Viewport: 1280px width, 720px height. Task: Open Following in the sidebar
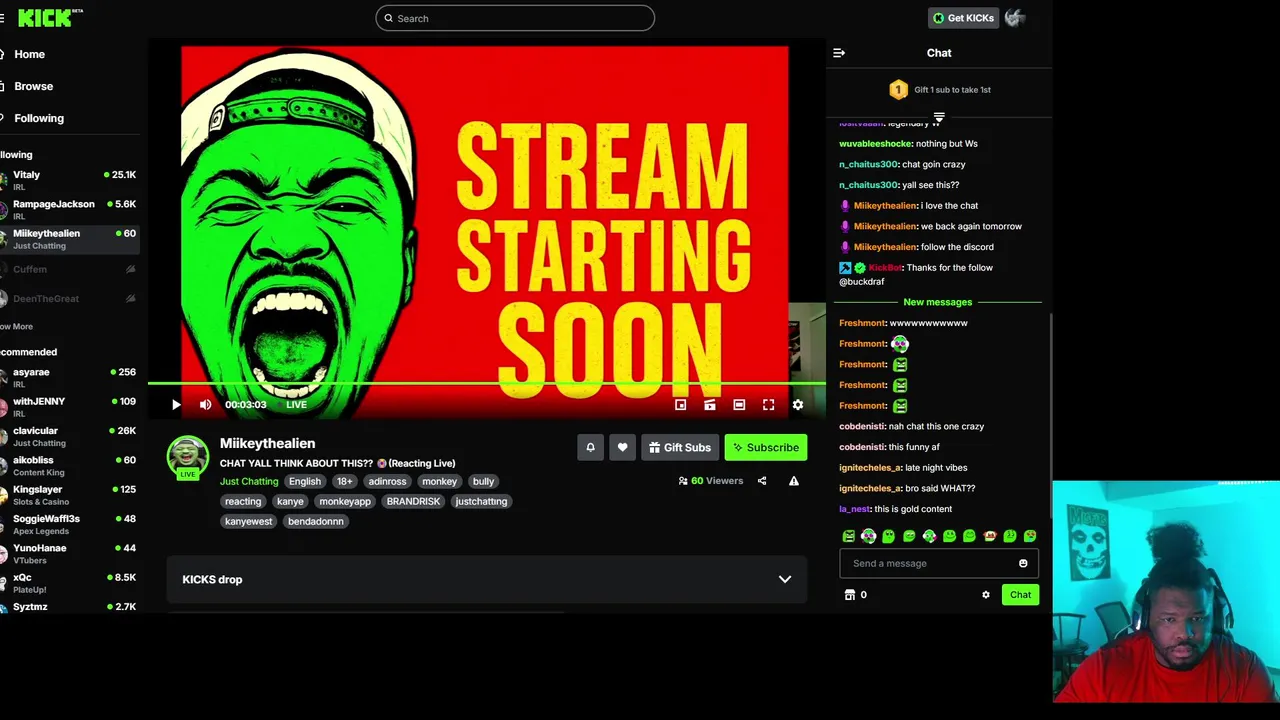pos(38,118)
